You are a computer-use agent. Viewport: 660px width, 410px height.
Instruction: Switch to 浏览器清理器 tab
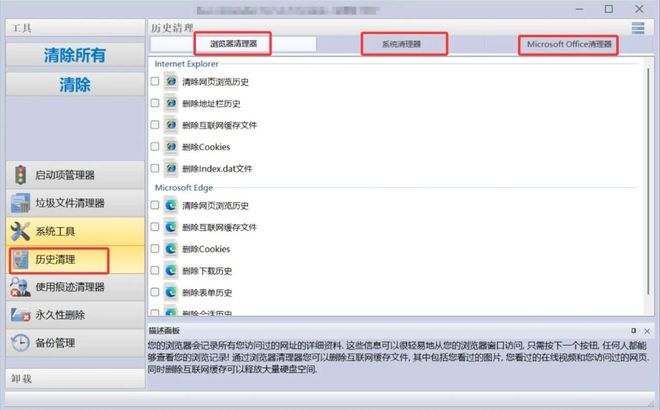[x=233, y=44]
